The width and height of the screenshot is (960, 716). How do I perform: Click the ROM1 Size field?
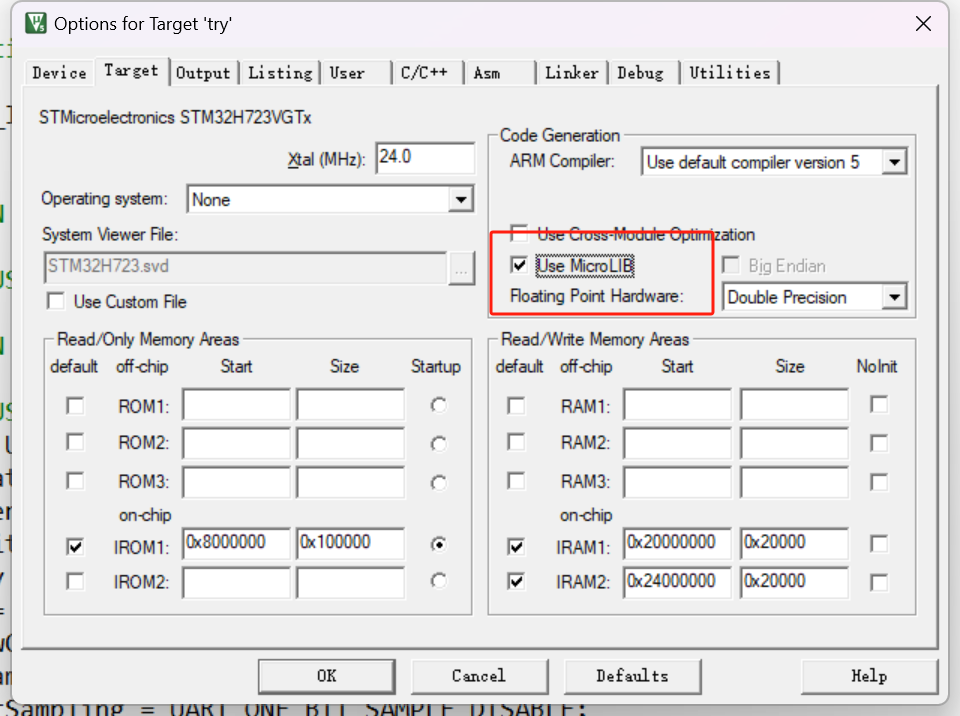[x=350, y=404]
